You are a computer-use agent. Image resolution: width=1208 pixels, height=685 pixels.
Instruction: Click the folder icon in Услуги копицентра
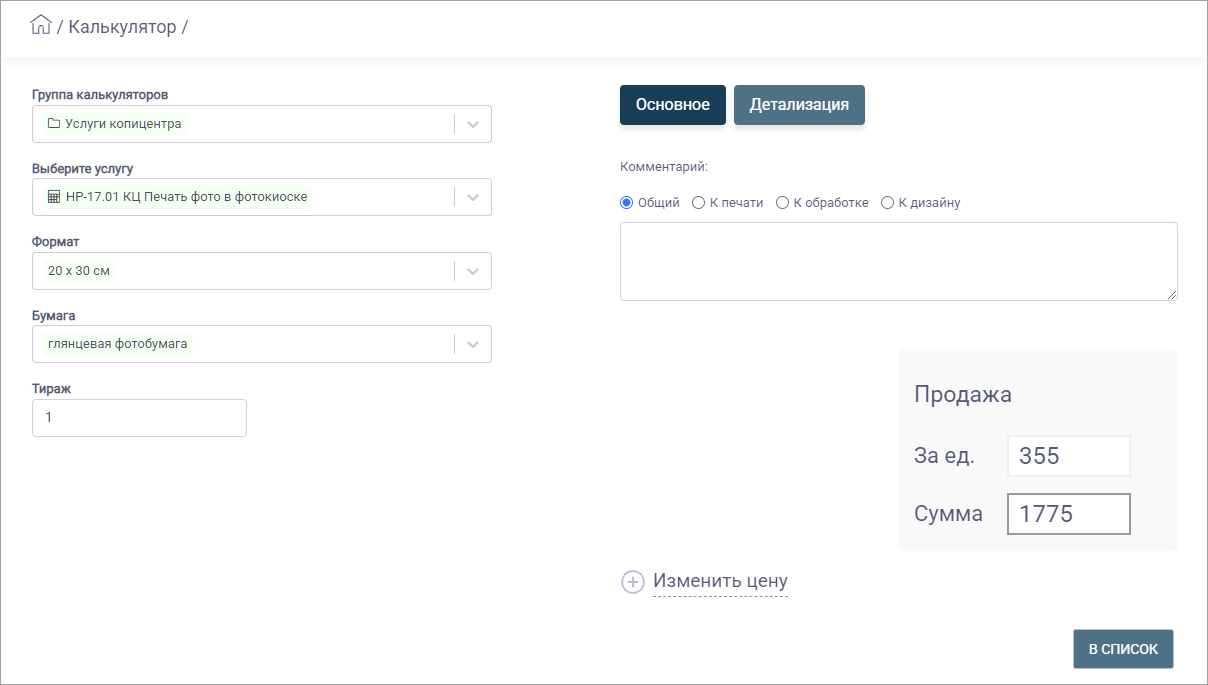tap(54, 124)
